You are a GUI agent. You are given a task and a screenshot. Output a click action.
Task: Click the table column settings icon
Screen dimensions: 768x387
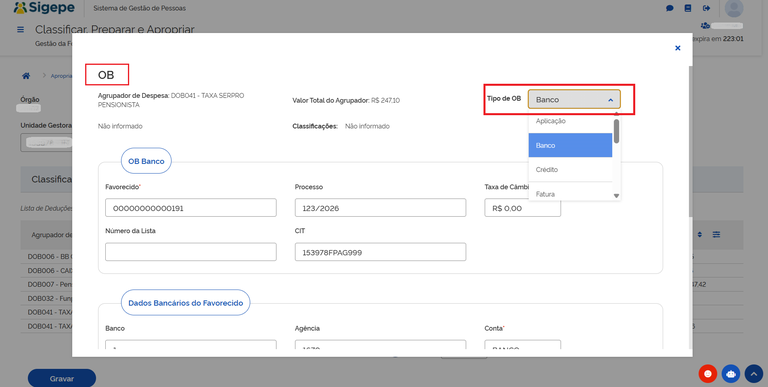pyautogui.click(x=716, y=235)
